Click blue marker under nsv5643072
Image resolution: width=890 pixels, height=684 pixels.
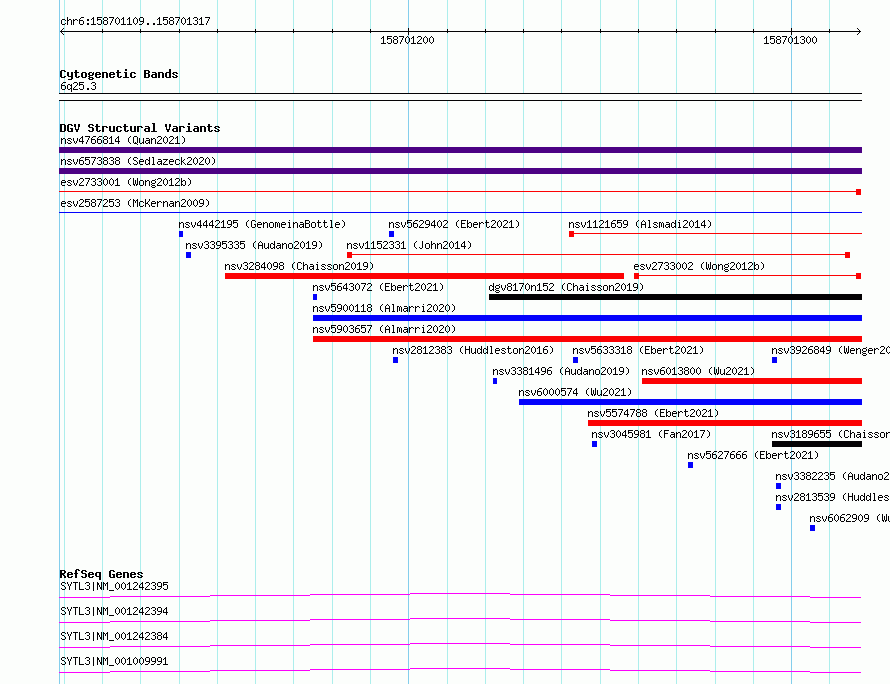point(315,297)
